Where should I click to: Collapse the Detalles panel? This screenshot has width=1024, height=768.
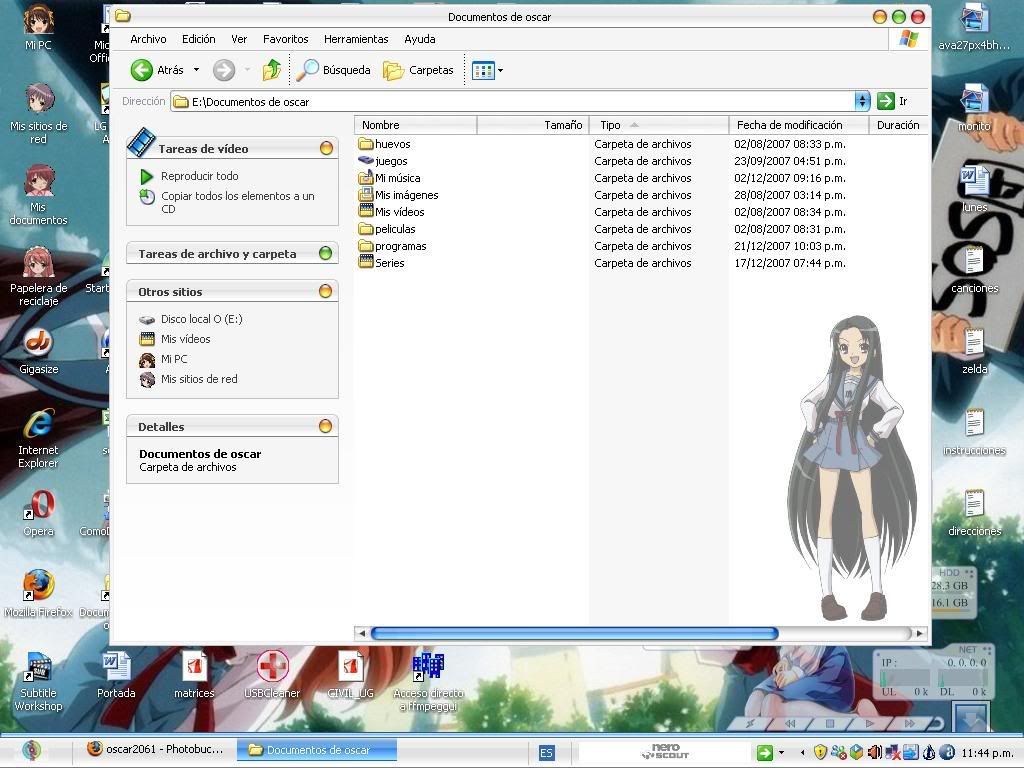(325, 426)
